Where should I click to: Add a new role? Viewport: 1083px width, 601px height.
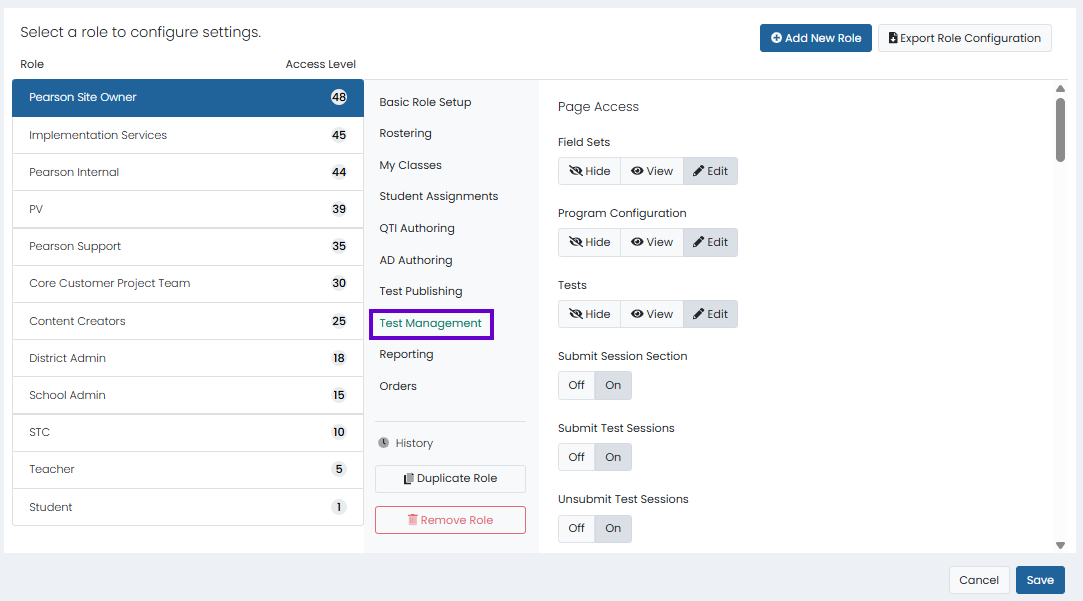(816, 38)
